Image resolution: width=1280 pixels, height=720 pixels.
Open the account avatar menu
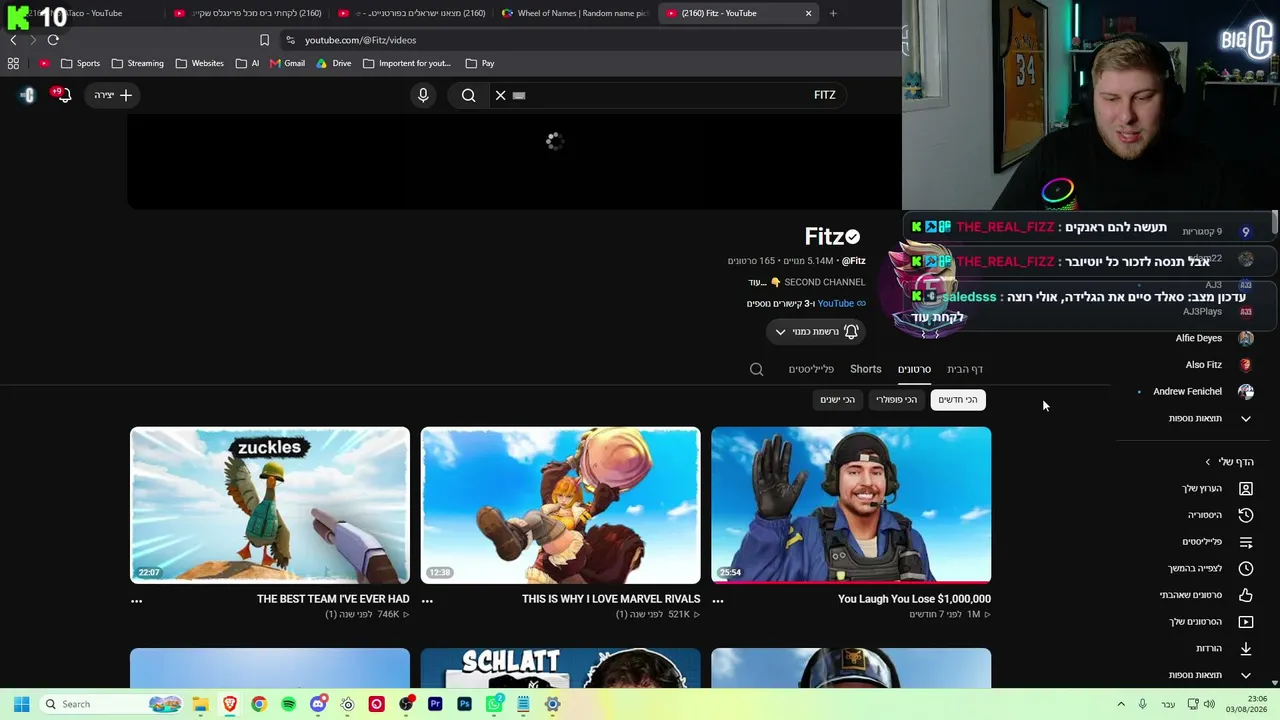[x=28, y=95]
